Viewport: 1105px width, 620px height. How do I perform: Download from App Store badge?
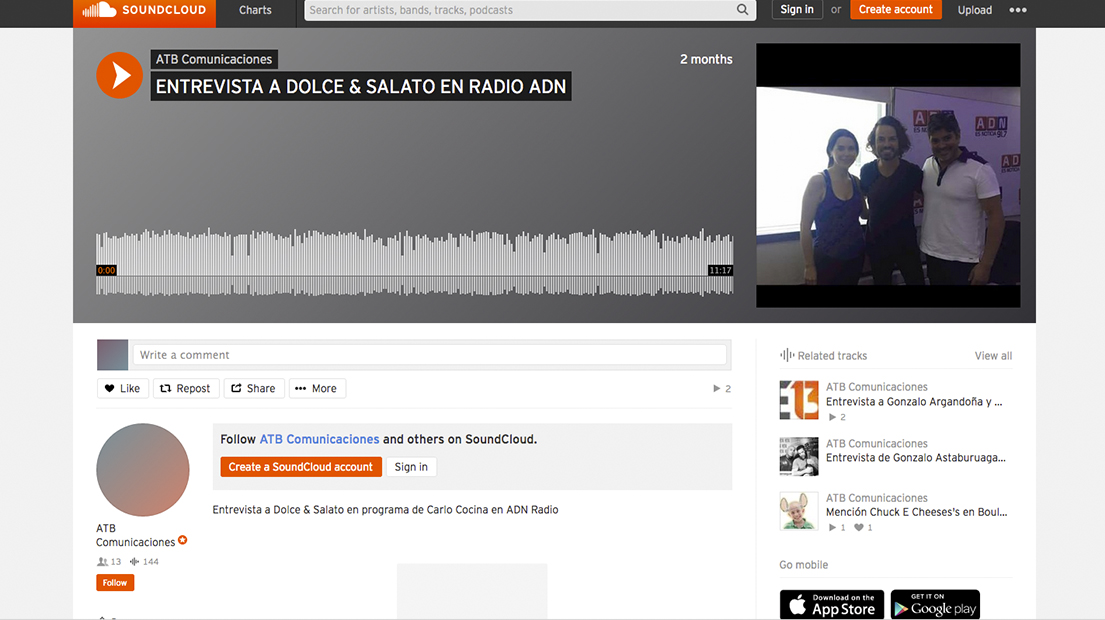(x=831, y=604)
